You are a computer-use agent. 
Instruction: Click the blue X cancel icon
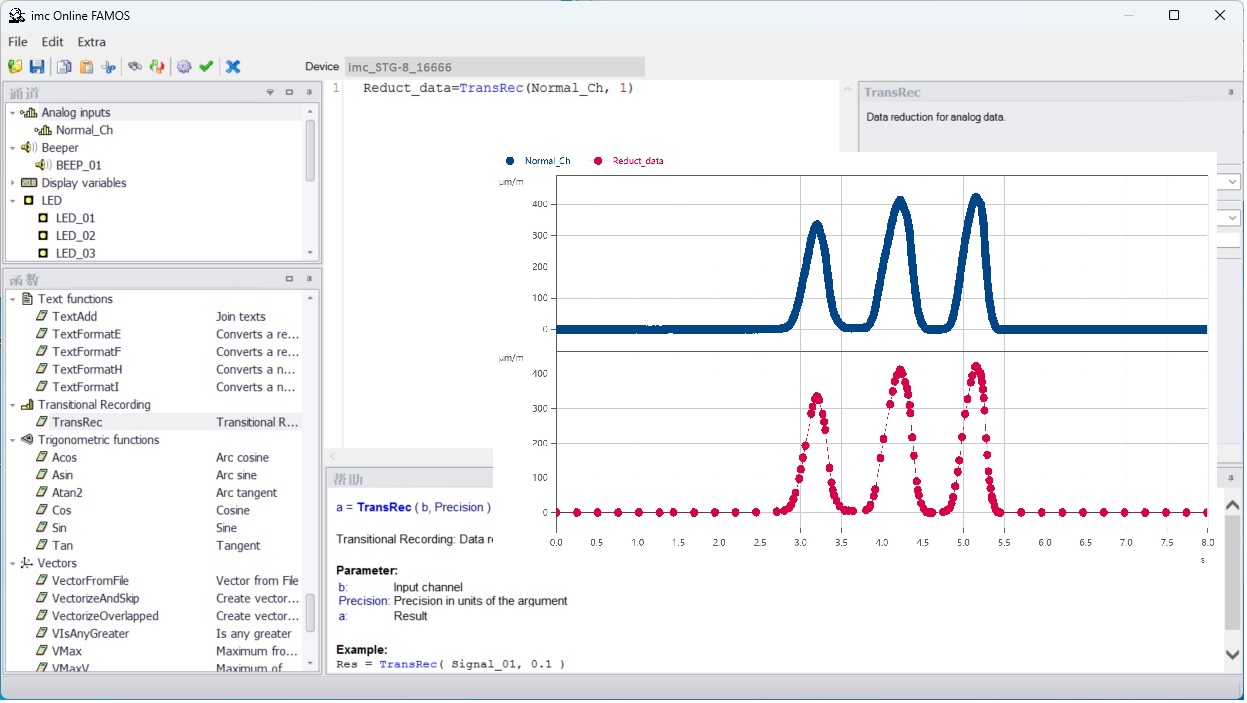(x=233, y=67)
